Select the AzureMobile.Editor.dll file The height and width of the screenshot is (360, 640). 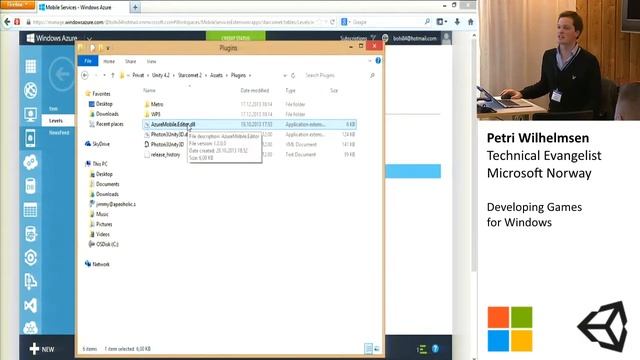tap(249, 124)
